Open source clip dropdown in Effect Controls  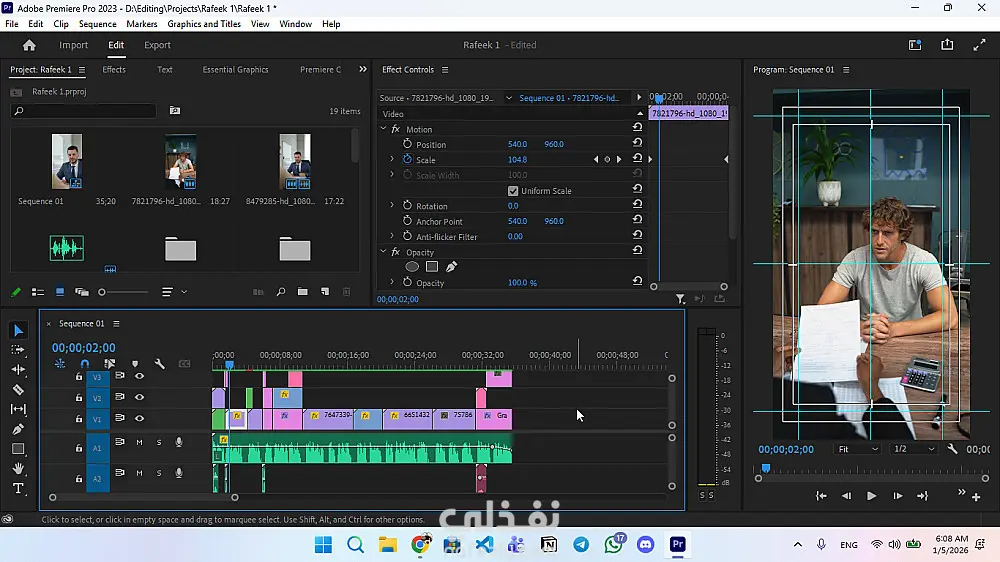(x=508, y=98)
